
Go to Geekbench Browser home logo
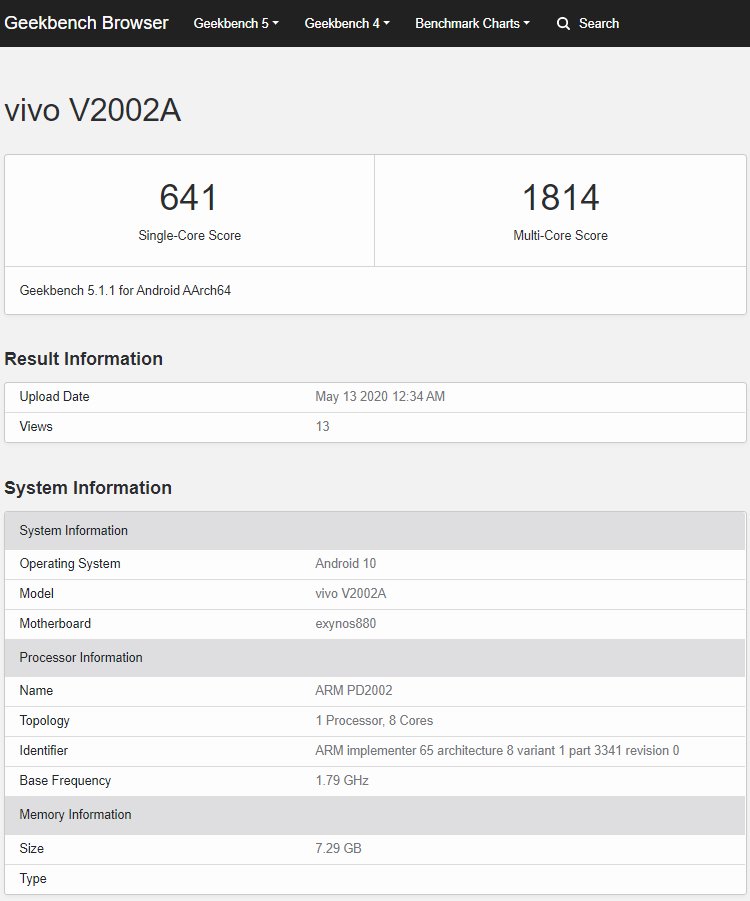(x=86, y=23)
